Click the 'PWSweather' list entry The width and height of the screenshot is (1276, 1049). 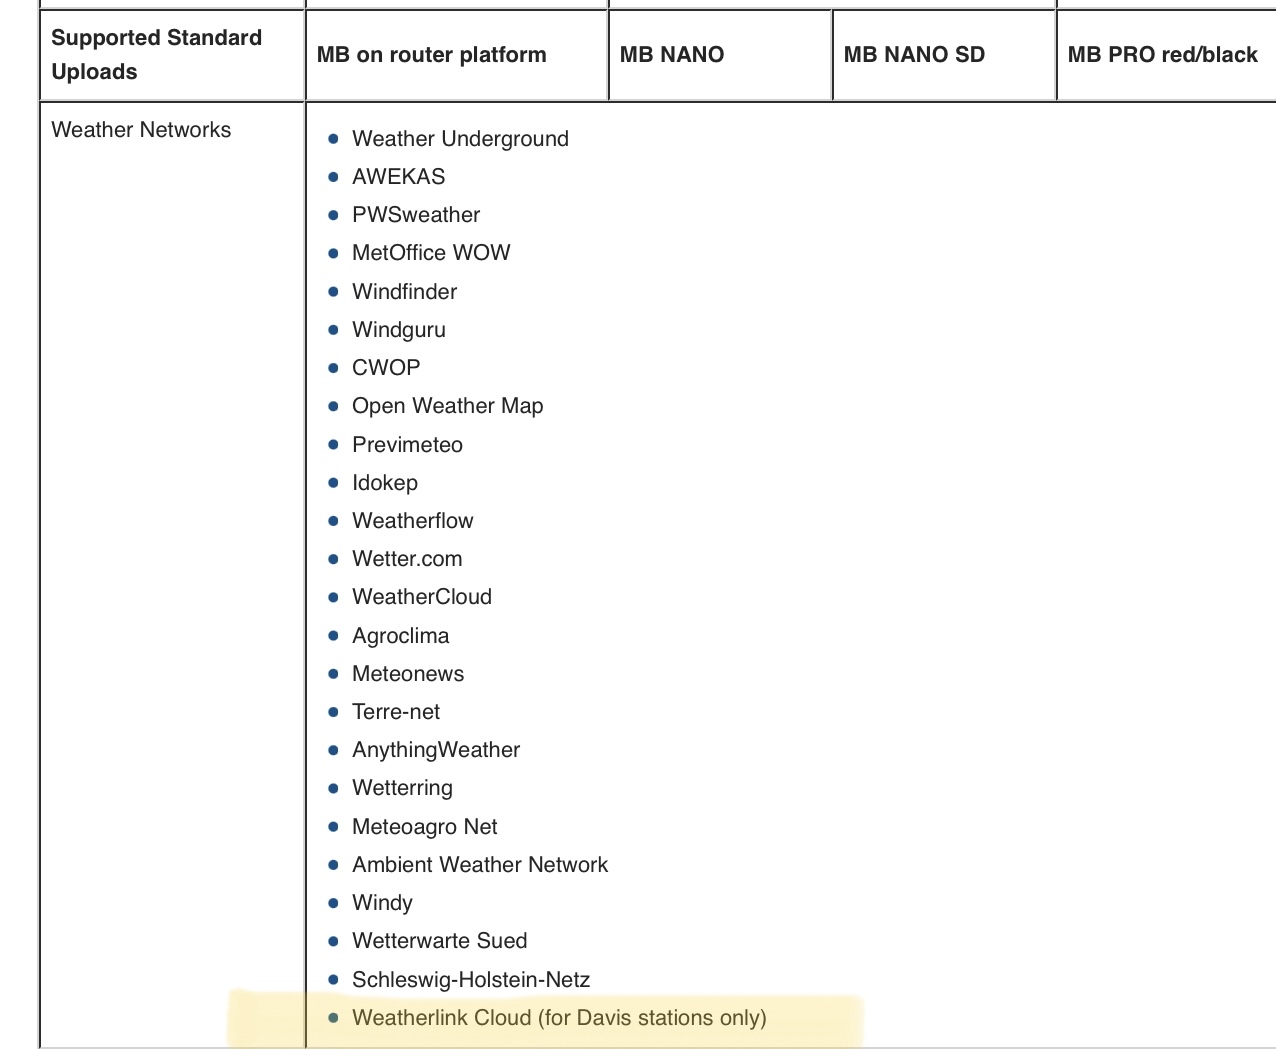tap(416, 215)
